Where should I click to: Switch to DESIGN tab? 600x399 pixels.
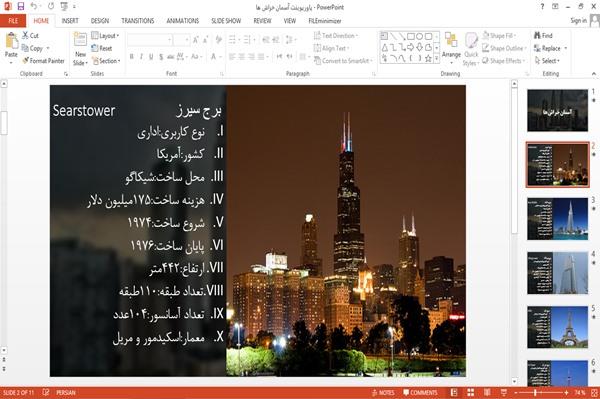[x=100, y=21]
